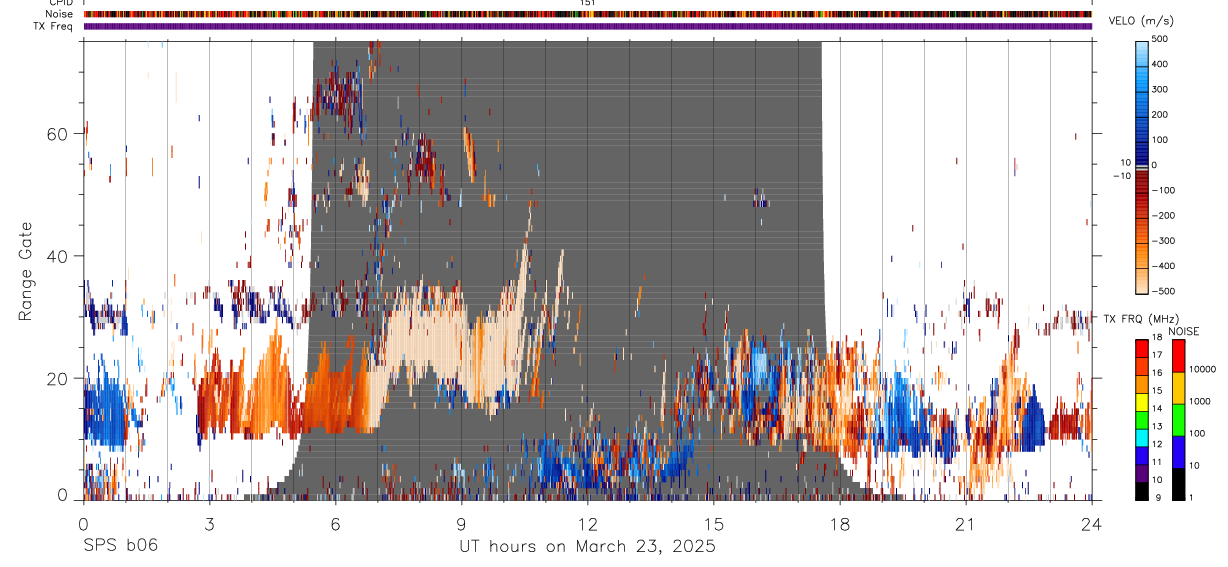Image resolution: width=1228 pixels, height=567 pixels.
Task: Click x-axis tick label '9'
Action: click(x=461, y=524)
